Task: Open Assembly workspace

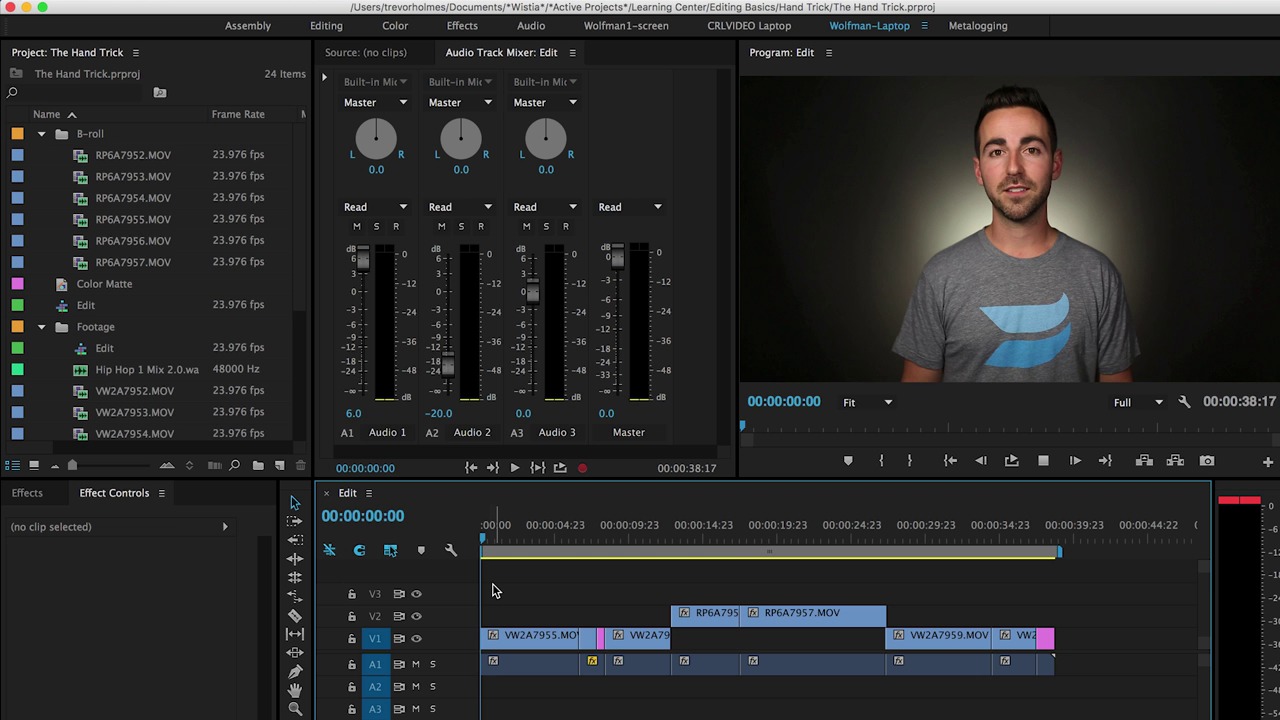Action: (x=248, y=26)
